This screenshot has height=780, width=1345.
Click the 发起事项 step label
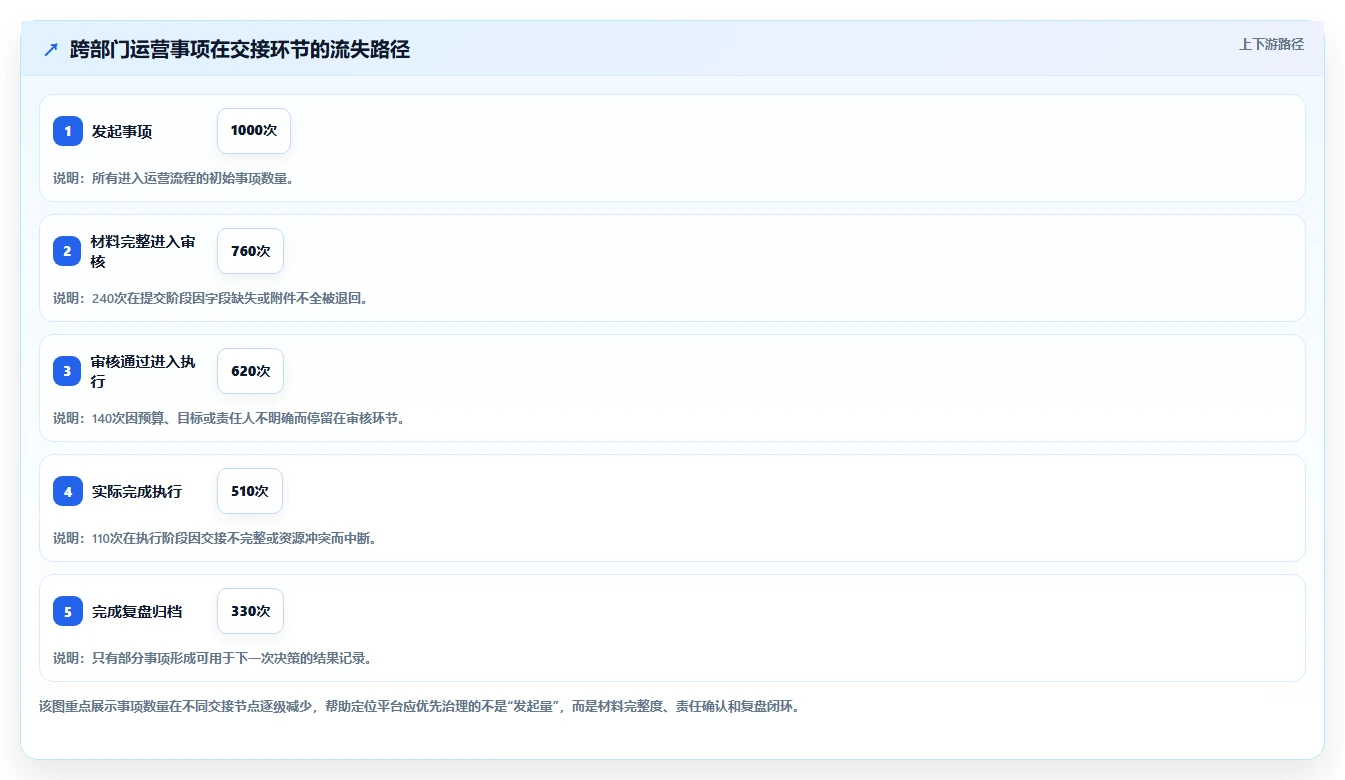(122, 131)
